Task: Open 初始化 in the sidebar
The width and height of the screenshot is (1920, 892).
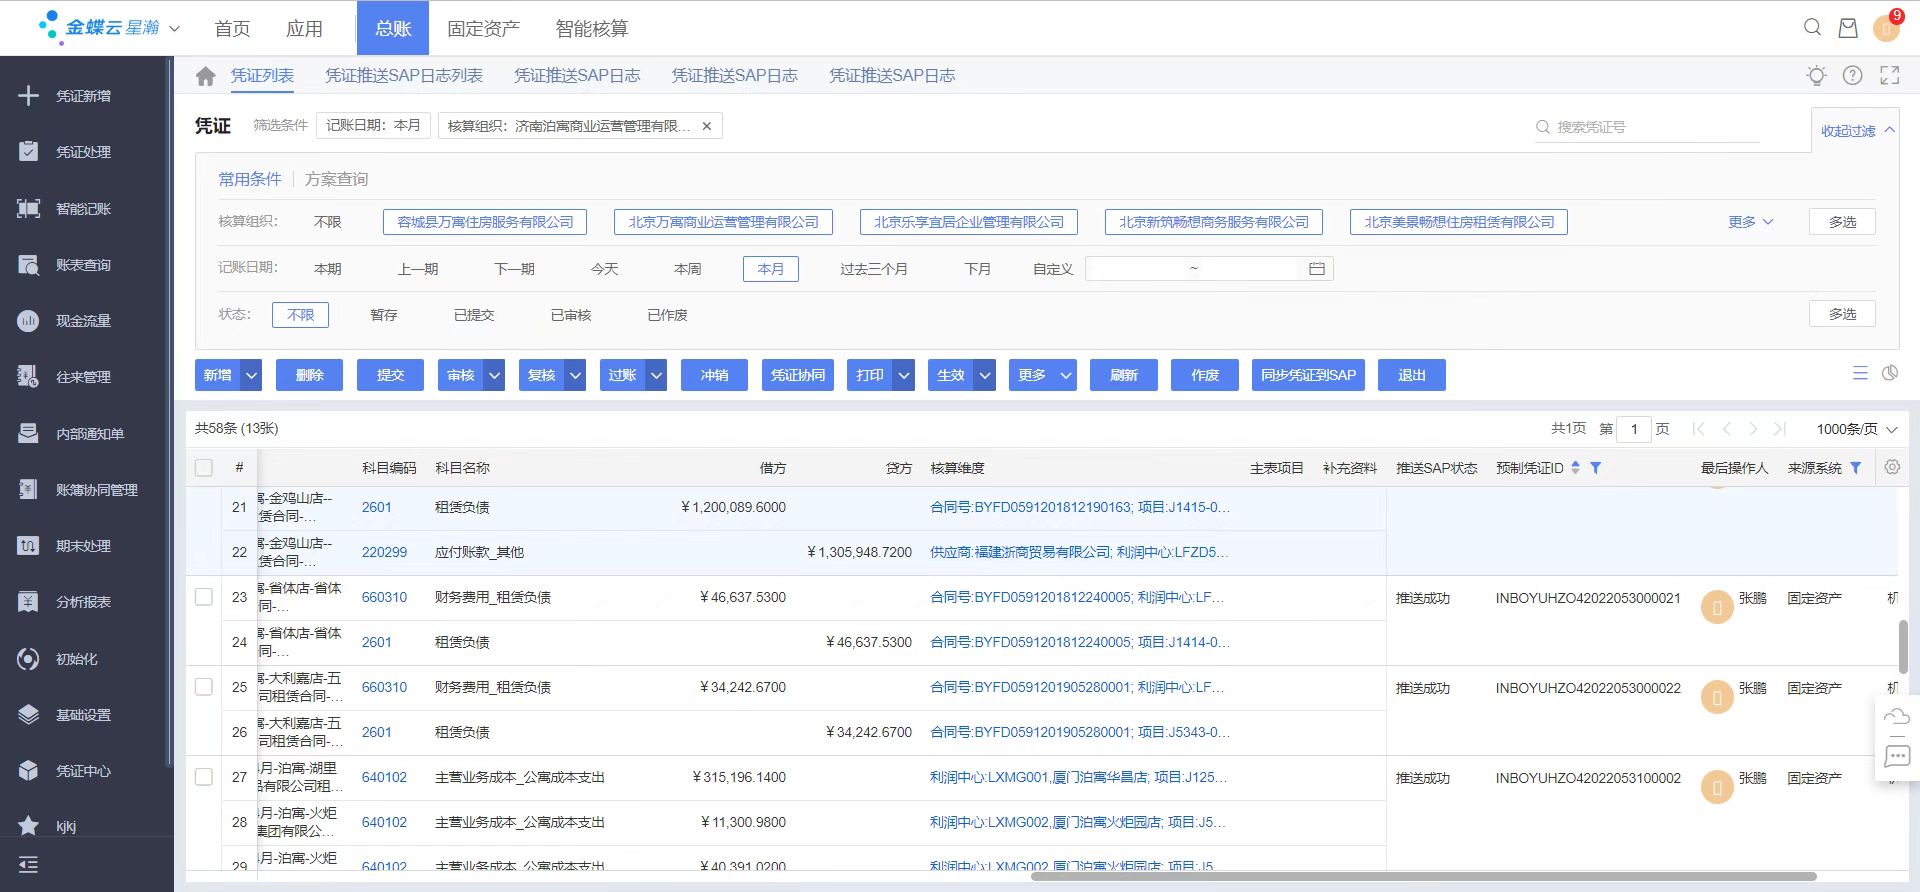Action: (76, 659)
